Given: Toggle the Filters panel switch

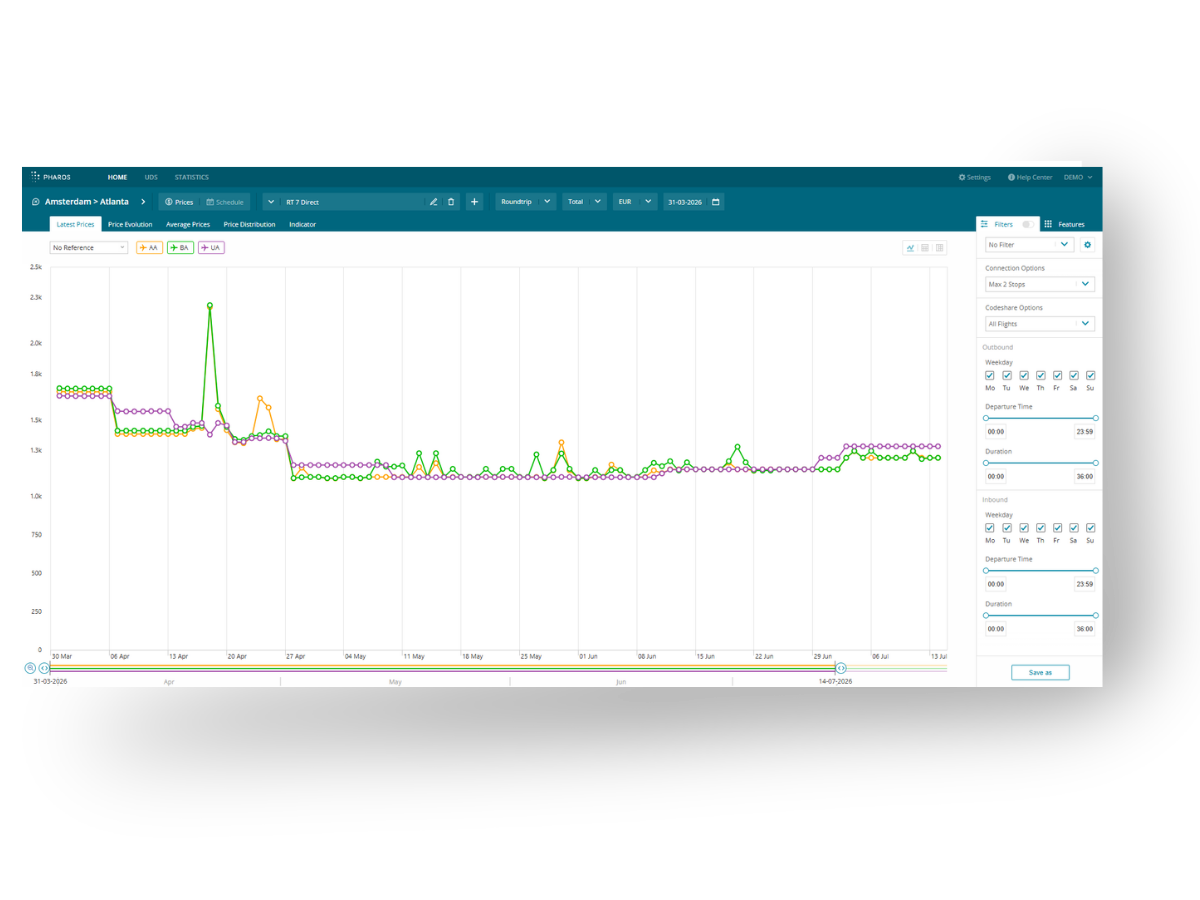Looking at the screenshot, I should pos(1028,224).
